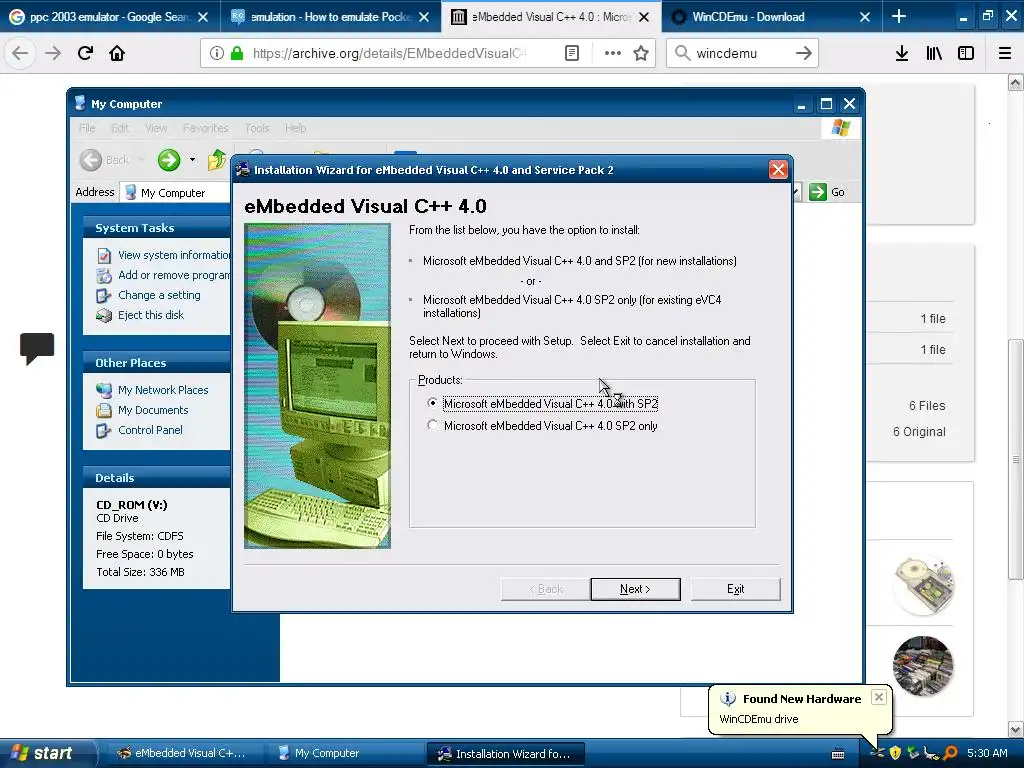
Task: Click the green Forward arrow in My Computer
Action: (x=168, y=159)
